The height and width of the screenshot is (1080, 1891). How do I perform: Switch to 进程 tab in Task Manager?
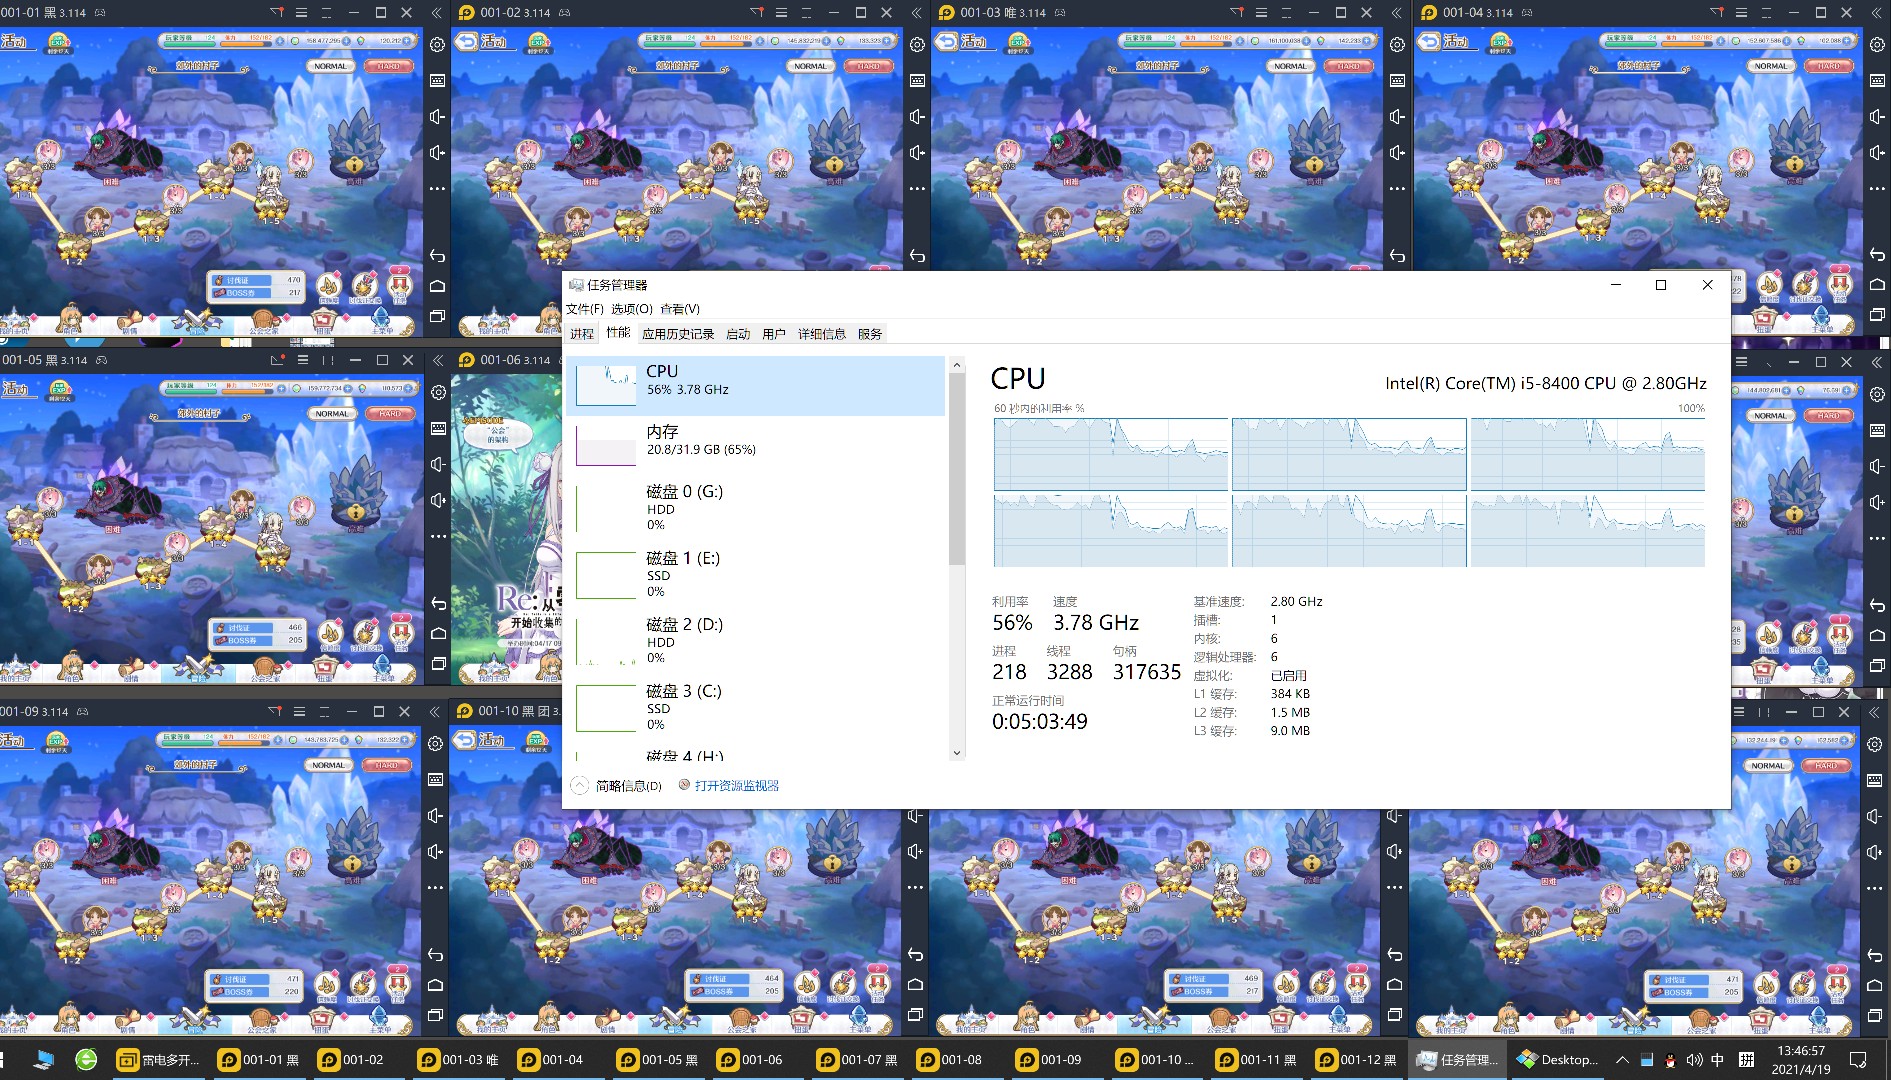pyautogui.click(x=582, y=334)
